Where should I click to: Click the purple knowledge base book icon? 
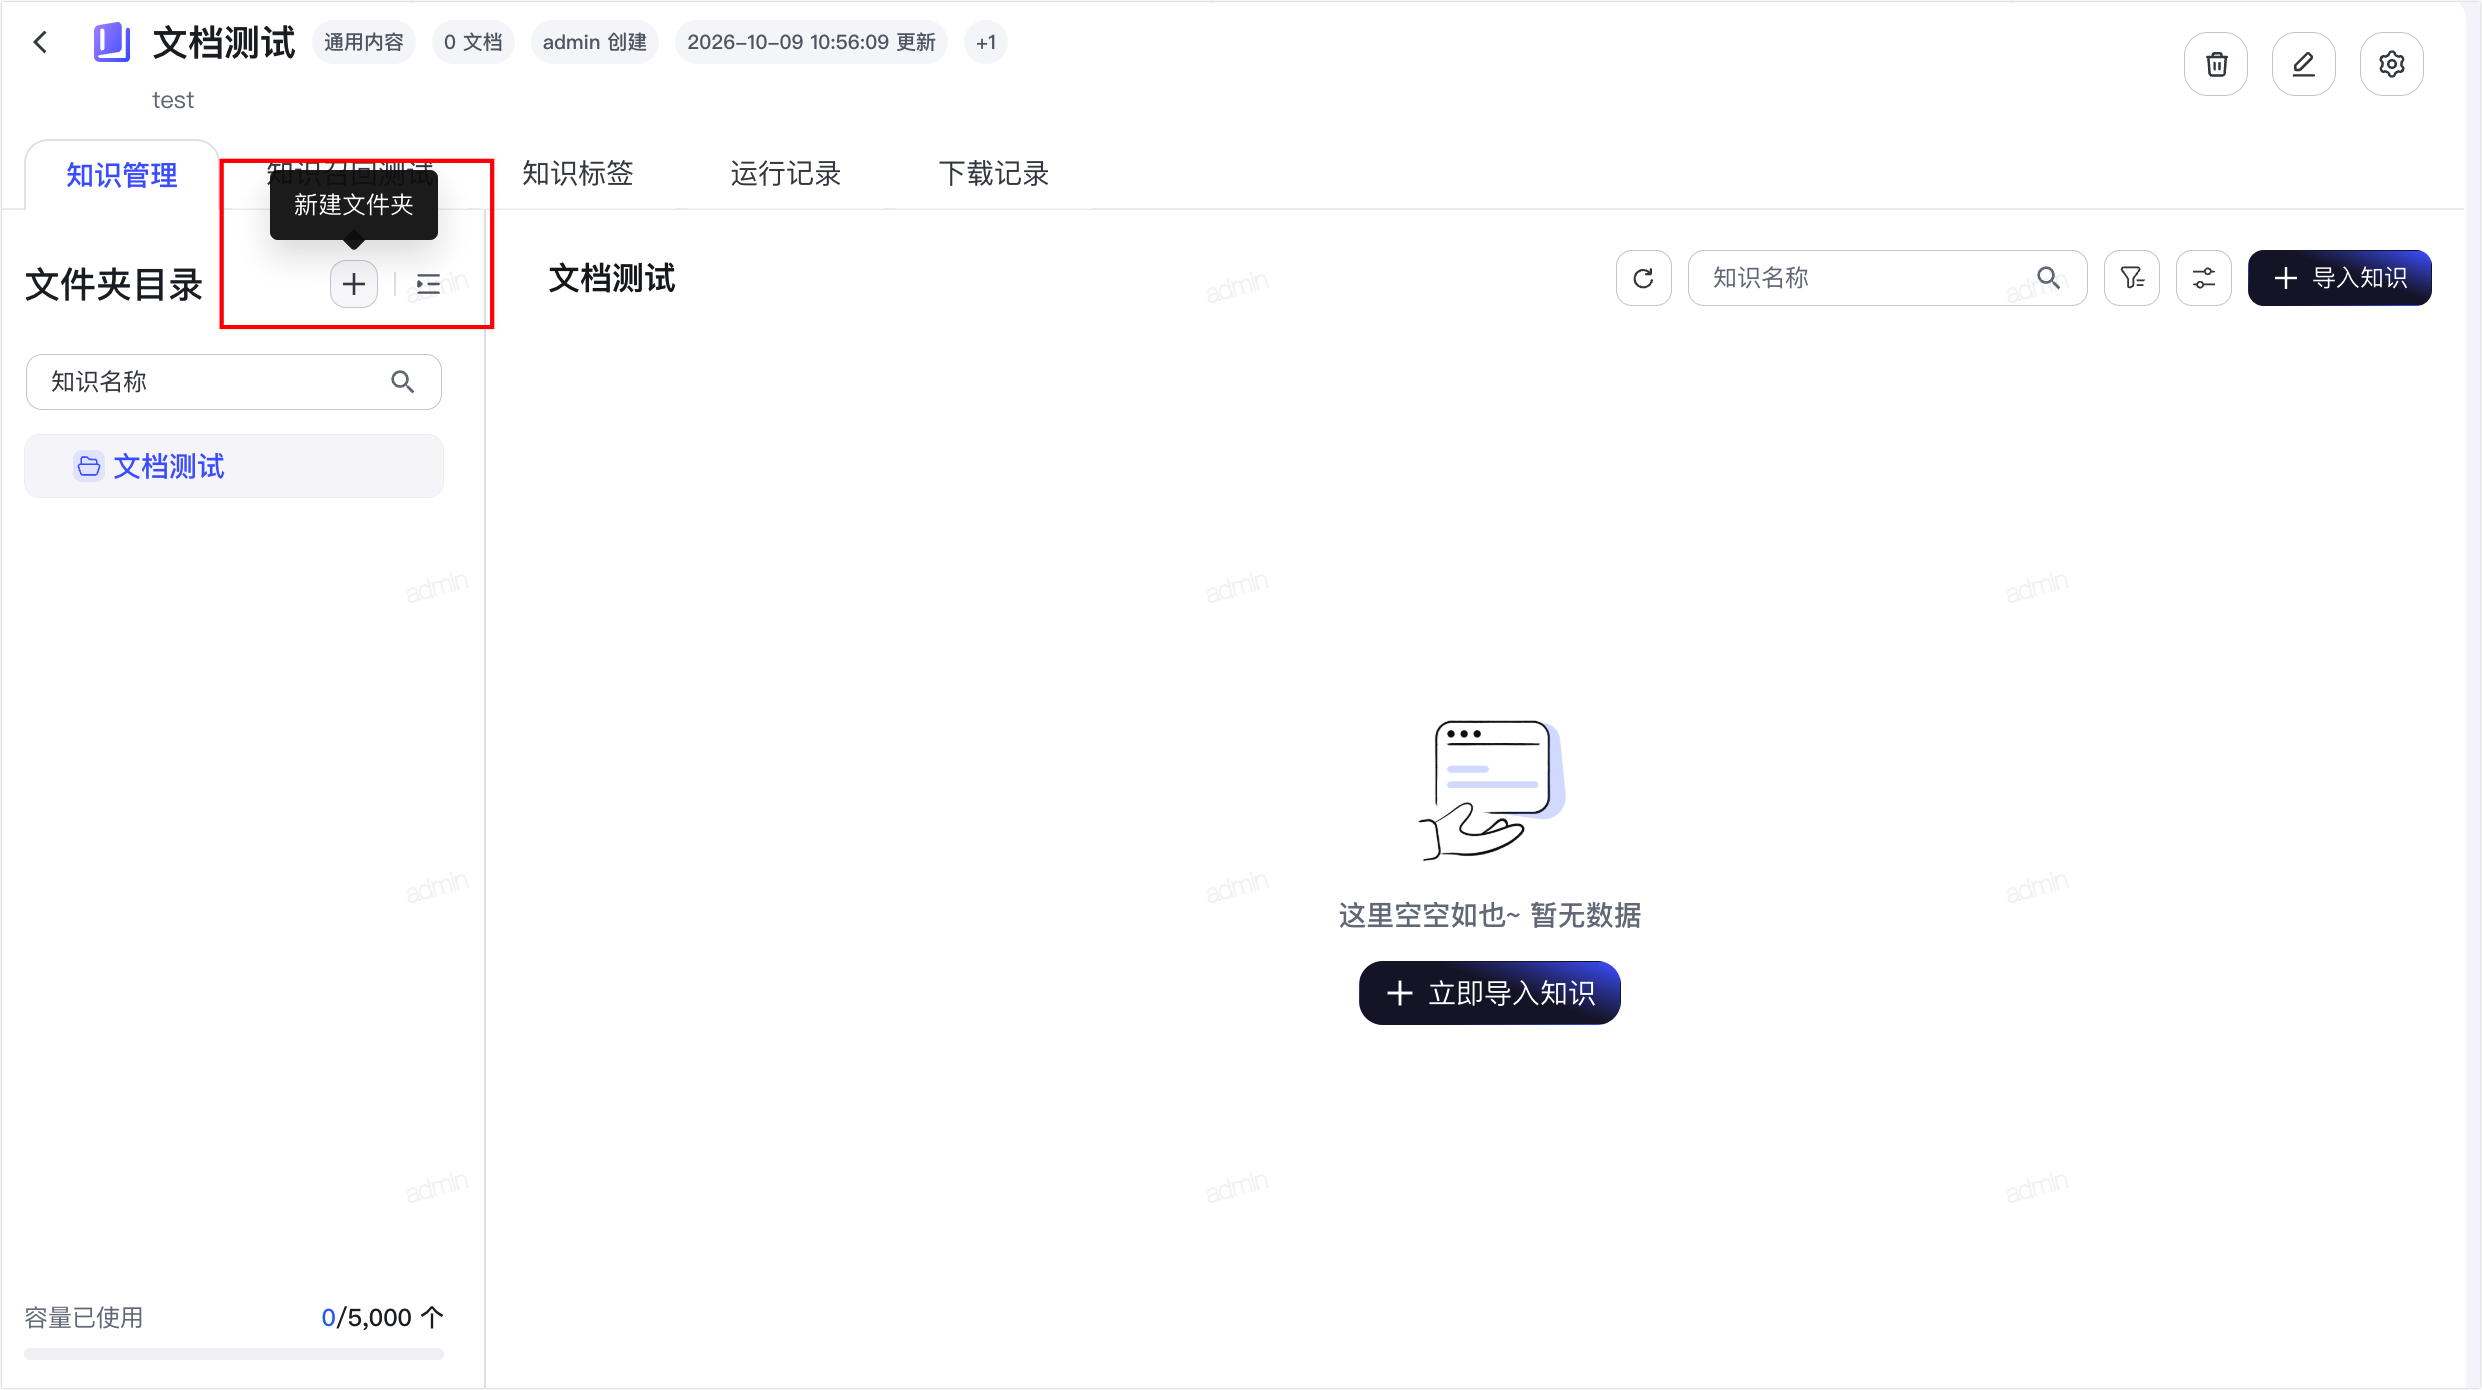click(112, 42)
